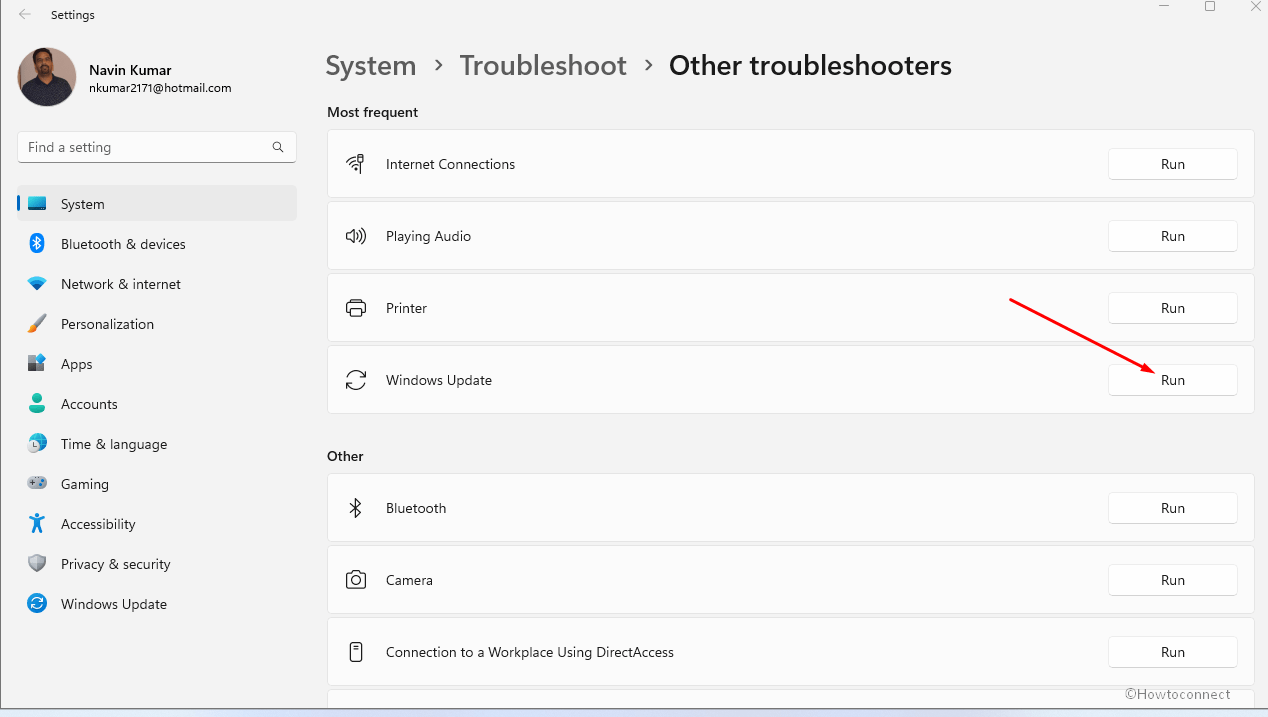Image resolution: width=1268 pixels, height=717 pixels.
Task: Click the Privacy & security shield icon
Action: pos(37,564)
